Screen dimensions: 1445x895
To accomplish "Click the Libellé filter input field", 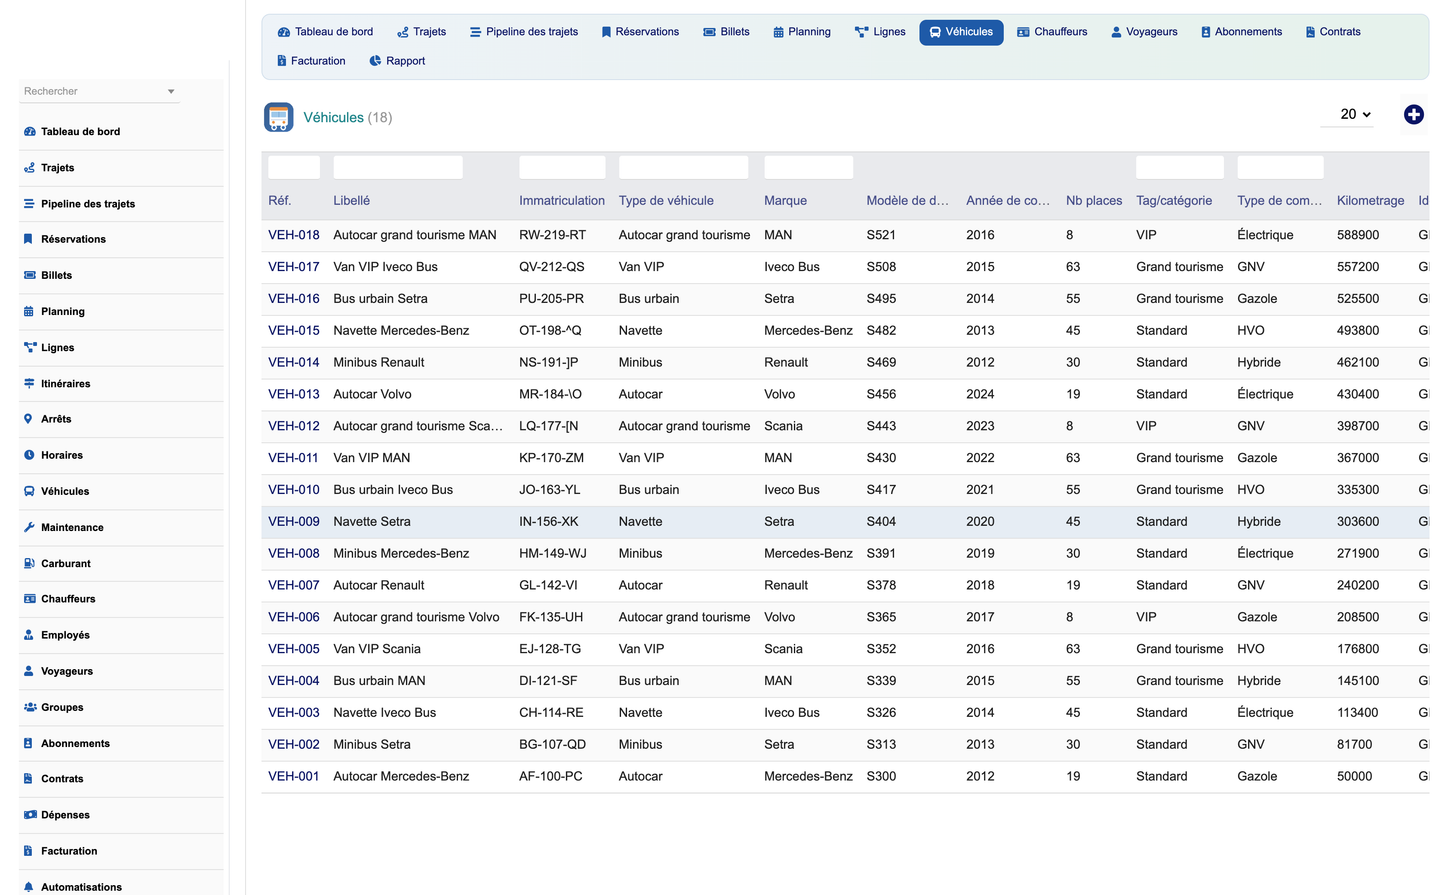I will (398, 167).
